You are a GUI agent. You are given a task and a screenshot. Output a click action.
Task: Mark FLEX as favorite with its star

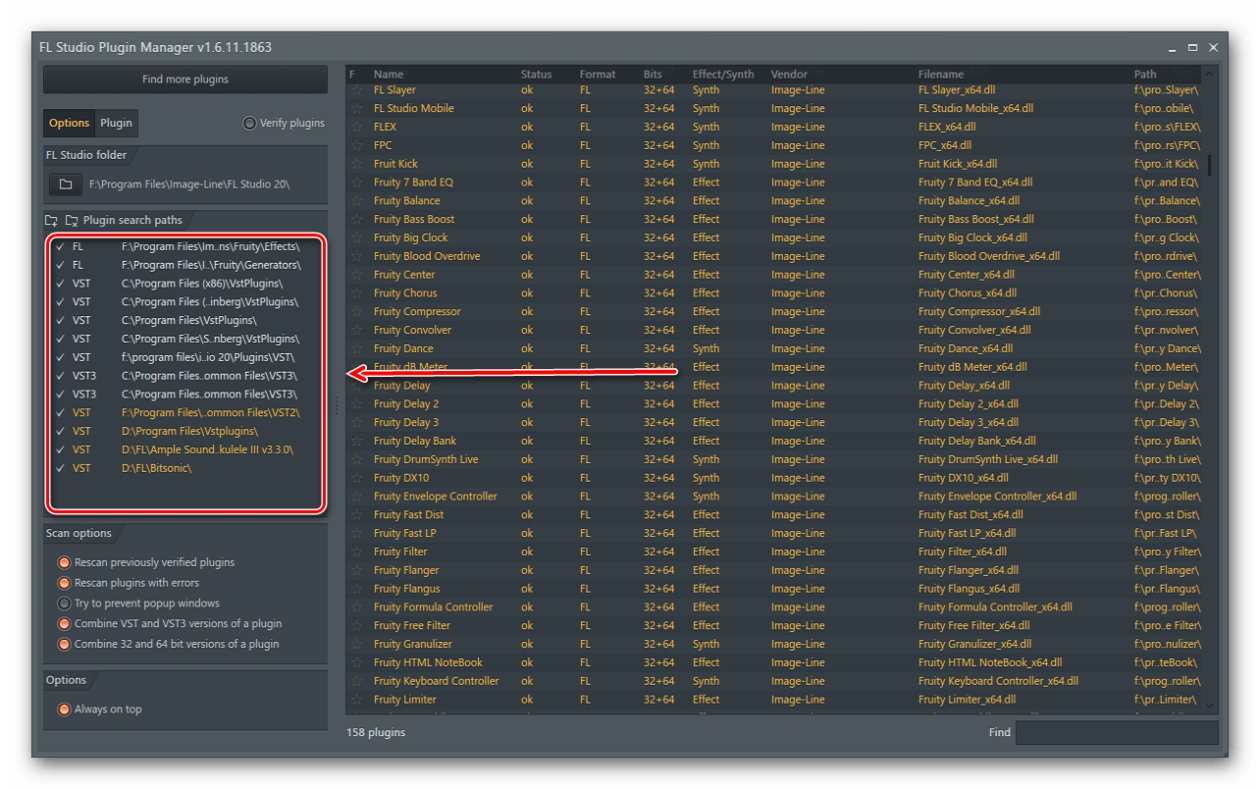[356, 127]
